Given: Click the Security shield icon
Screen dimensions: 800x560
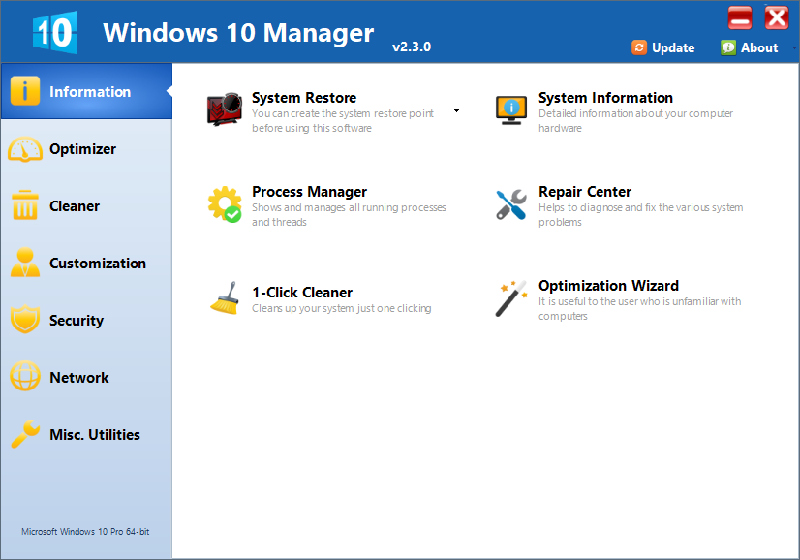Looking at the screenshot, I should coord(25,319).
